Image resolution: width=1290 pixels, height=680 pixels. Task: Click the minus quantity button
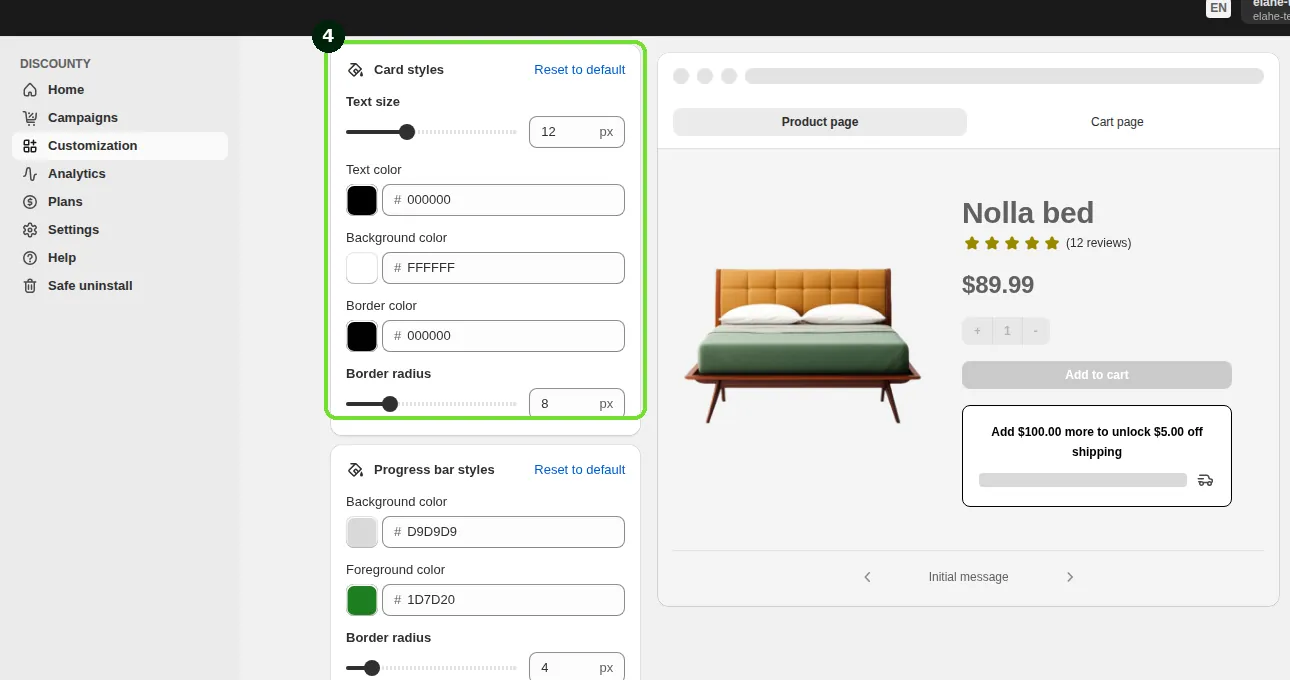click(1035, 331)
